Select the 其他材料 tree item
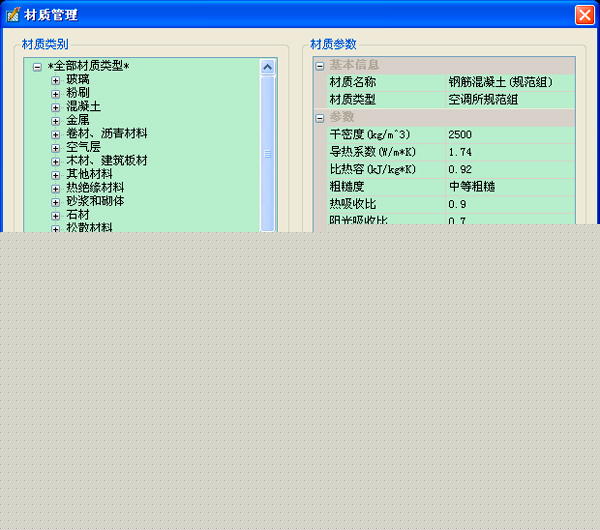600x530 pixels. point(89,174)
